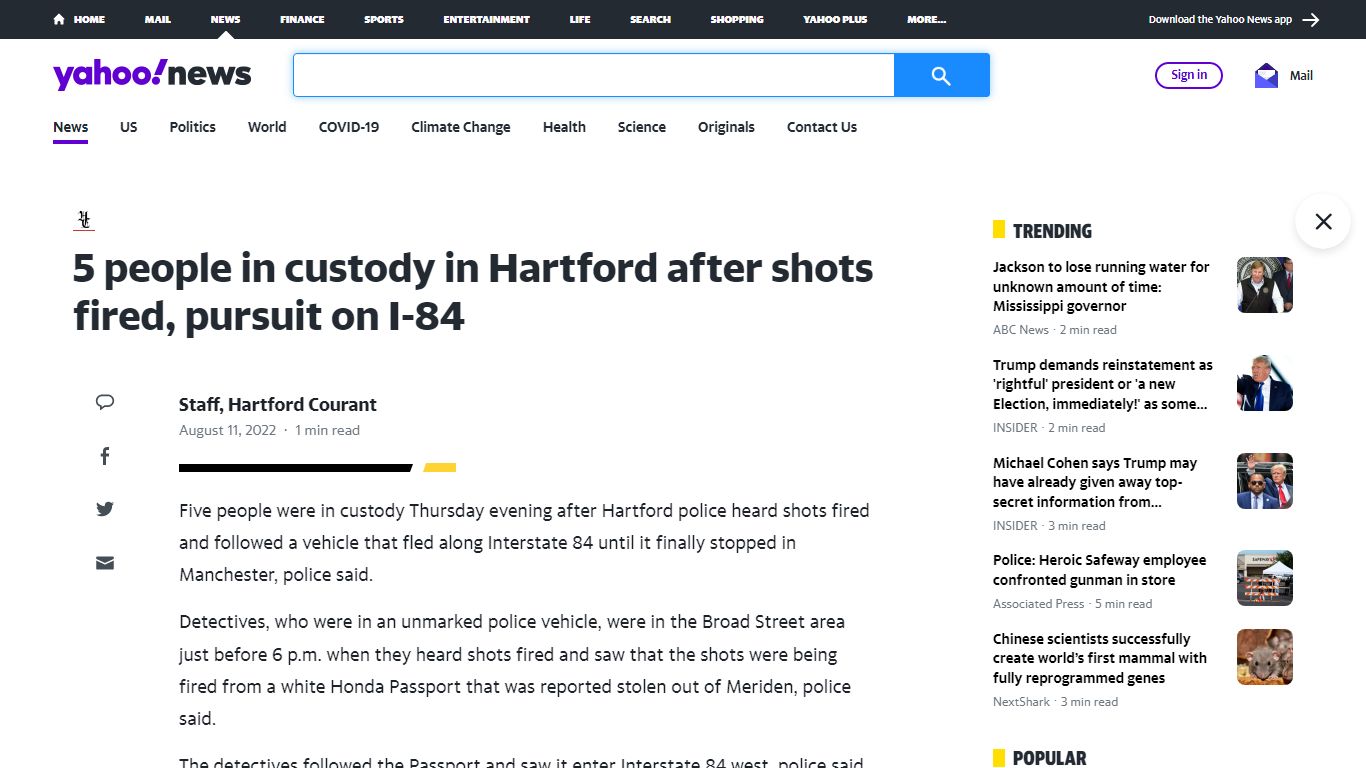Open ENTERTAINMENT in top navigation
Viewport: 1366px width, 768px height.
[x=487, y=19]
